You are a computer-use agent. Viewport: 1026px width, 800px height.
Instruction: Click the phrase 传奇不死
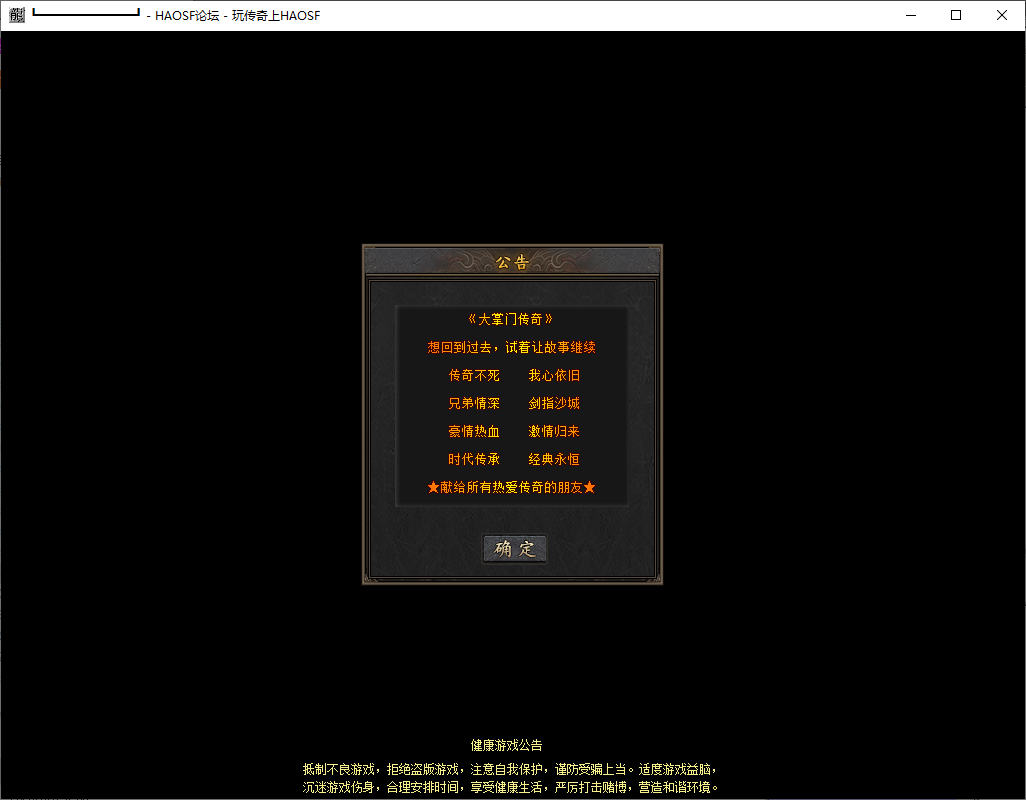click(x=474, y=376)
